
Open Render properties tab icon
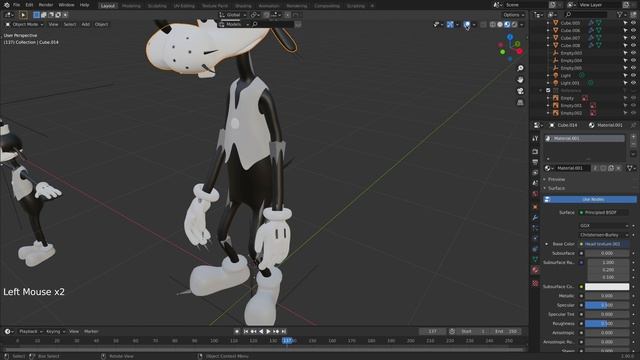coord(535,151)
